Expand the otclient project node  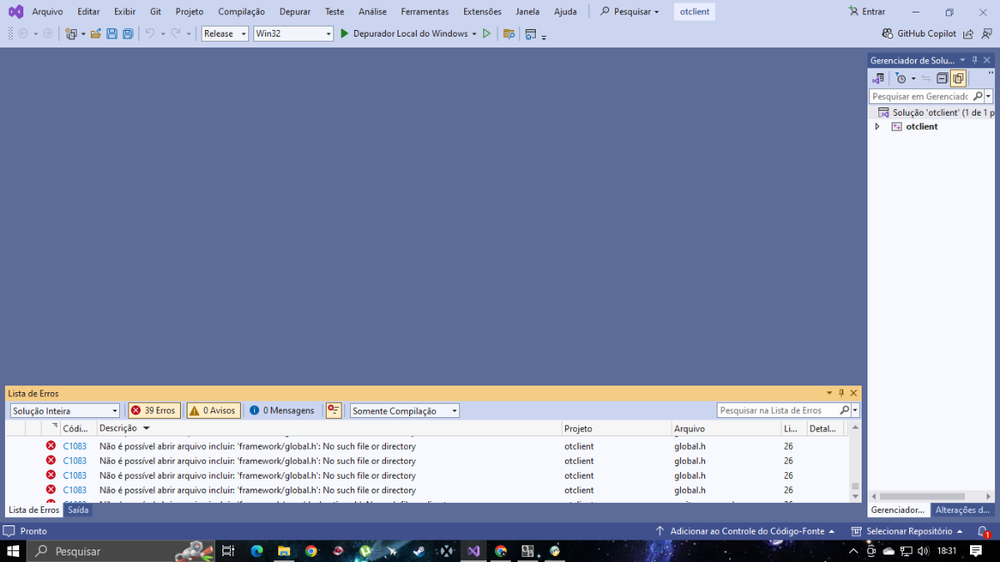pyautogui.click(x=877, y=126)
